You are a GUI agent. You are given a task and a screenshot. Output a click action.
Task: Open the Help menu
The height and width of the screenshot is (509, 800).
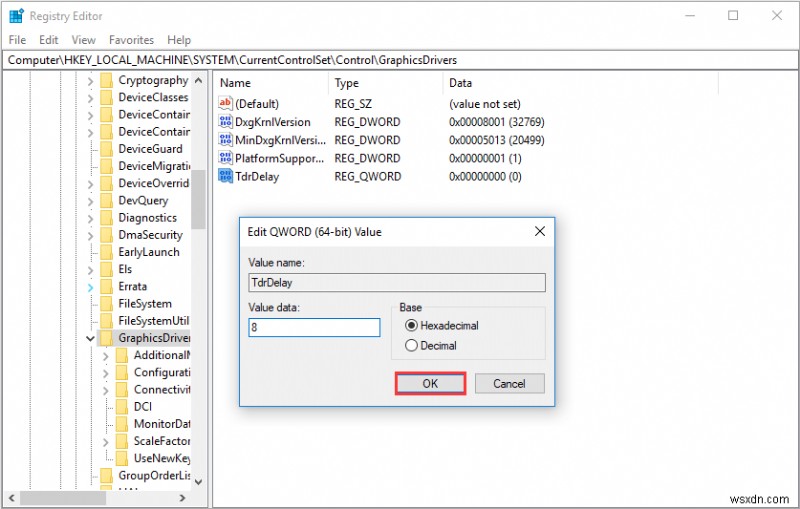pyautogui.click(x=179, y=40)
